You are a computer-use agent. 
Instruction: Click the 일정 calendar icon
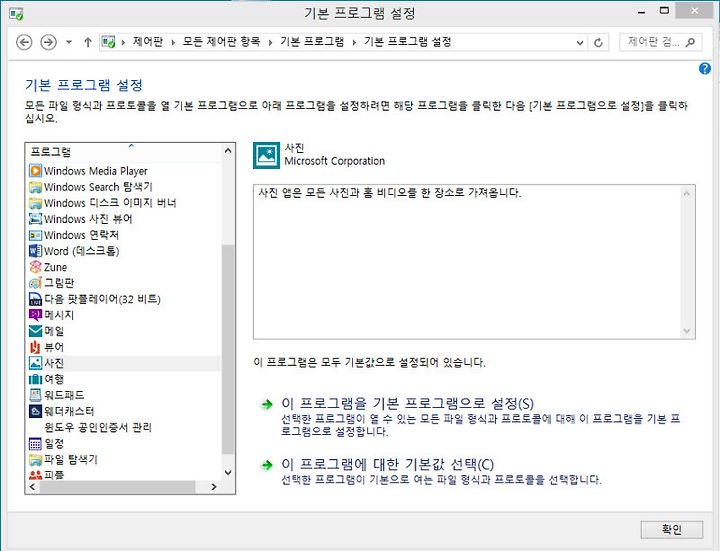[35, 444]
